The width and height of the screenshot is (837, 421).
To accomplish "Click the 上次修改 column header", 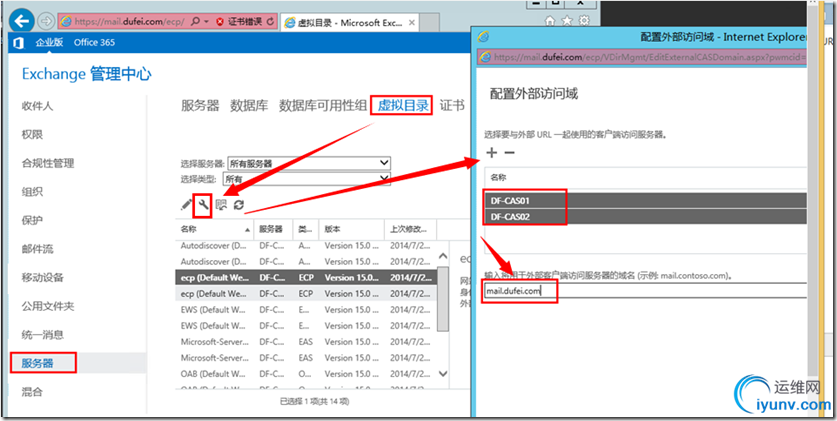I will [410, 229].
